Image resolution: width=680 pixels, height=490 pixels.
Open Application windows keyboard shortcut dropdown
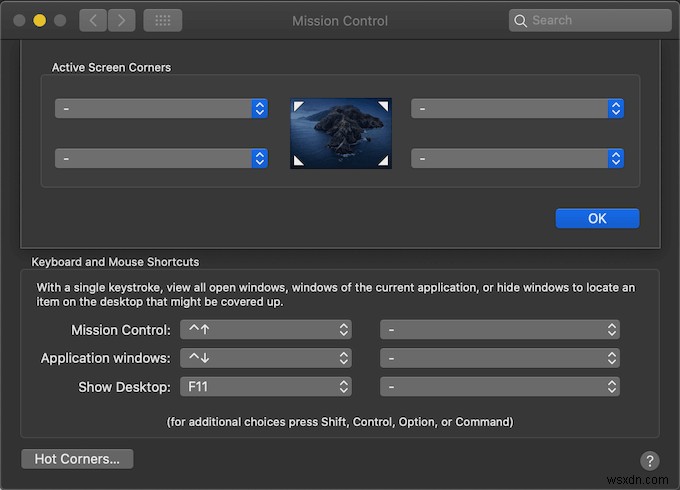point(266,358)
